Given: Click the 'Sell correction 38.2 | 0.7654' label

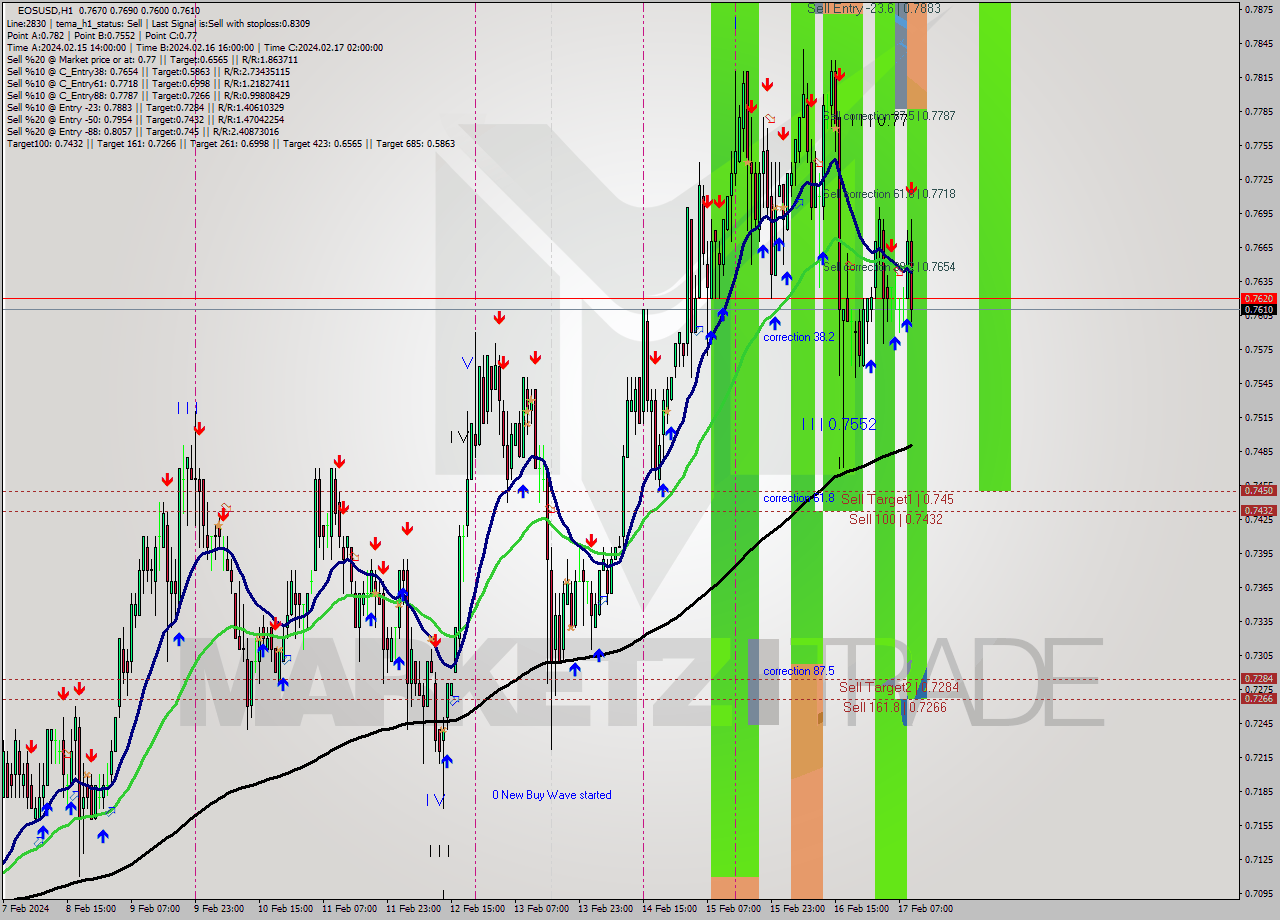Looking at the screenshot, I should 888,267.
